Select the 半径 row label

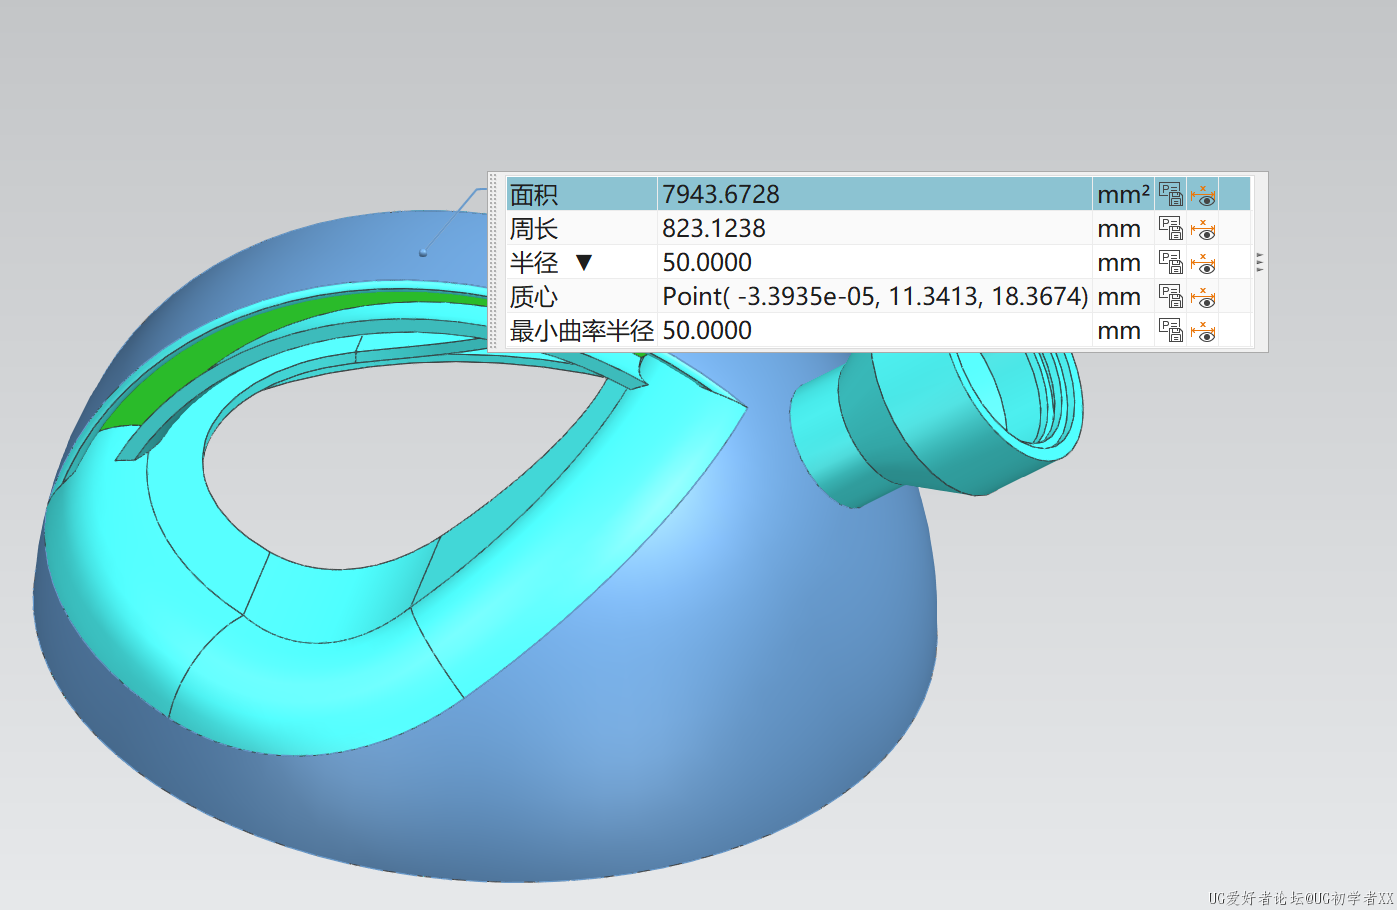point(533,263)
